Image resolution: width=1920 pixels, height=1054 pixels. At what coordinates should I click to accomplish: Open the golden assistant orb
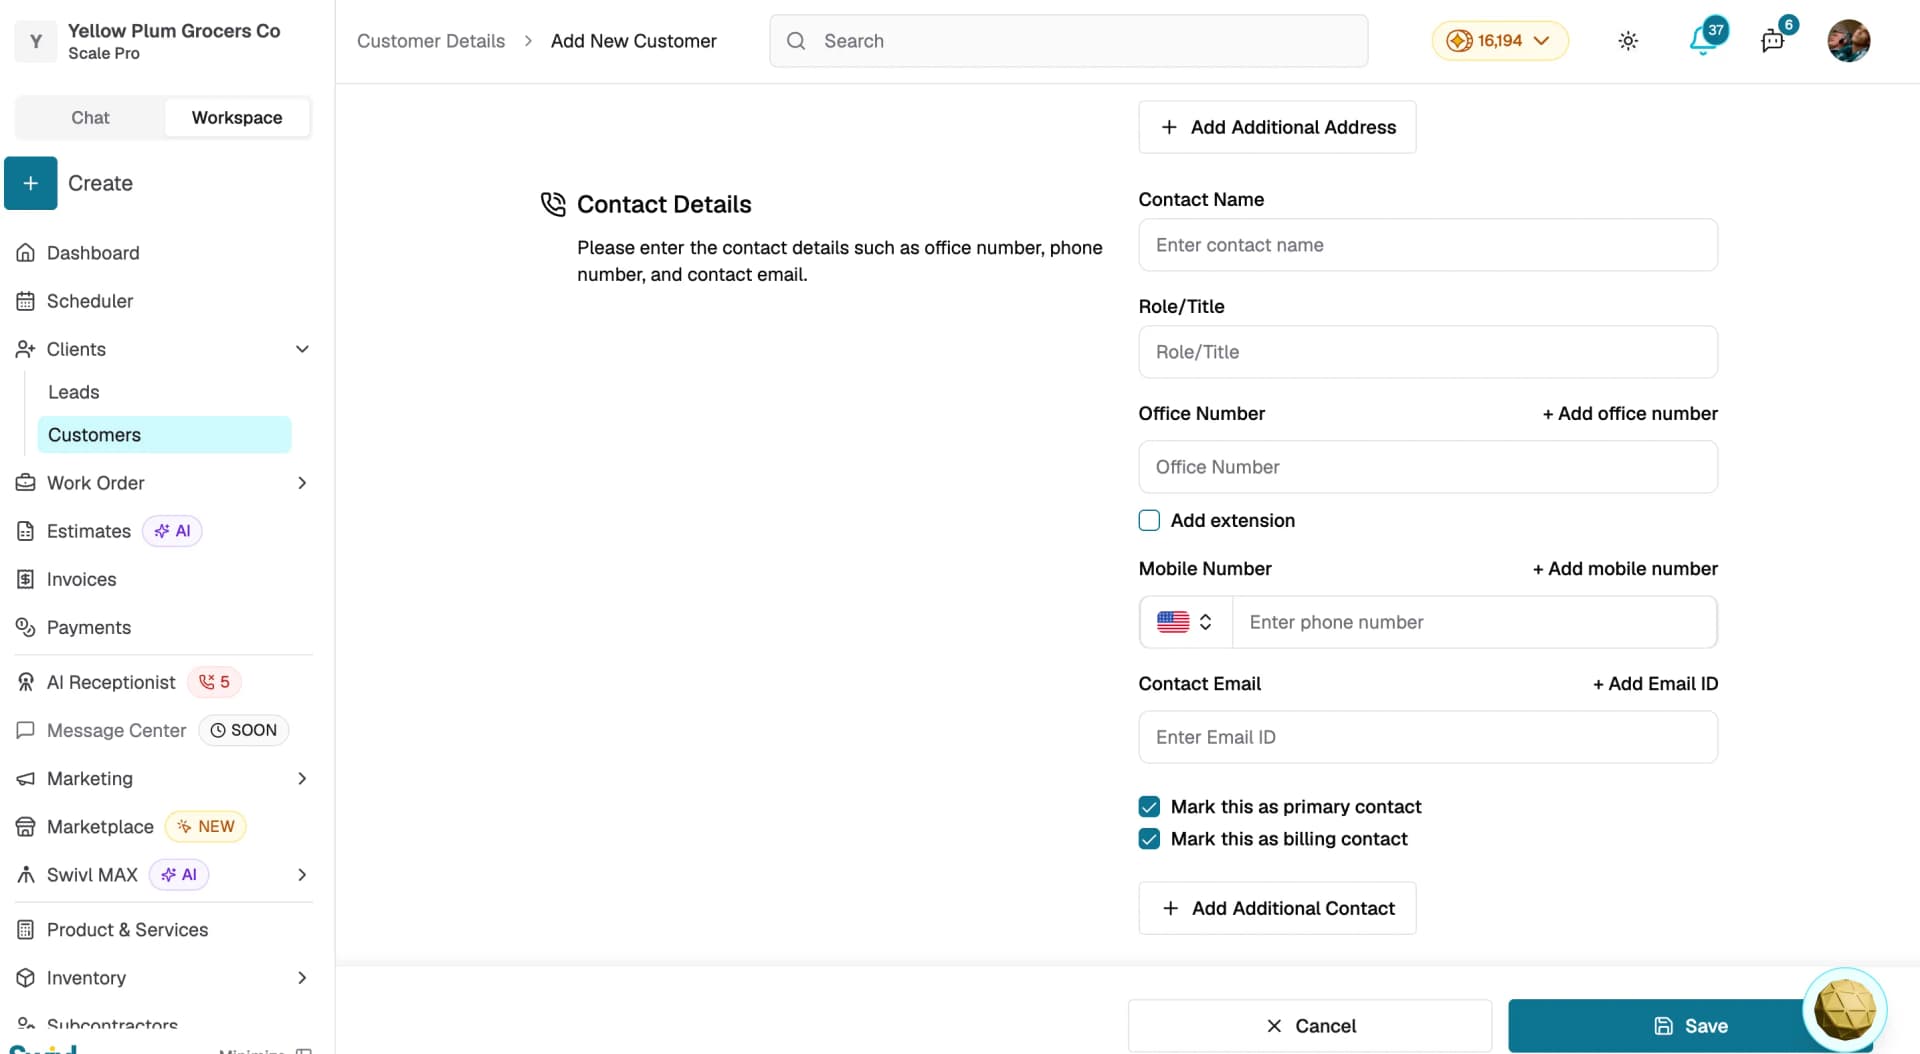coord(1844,1008)
